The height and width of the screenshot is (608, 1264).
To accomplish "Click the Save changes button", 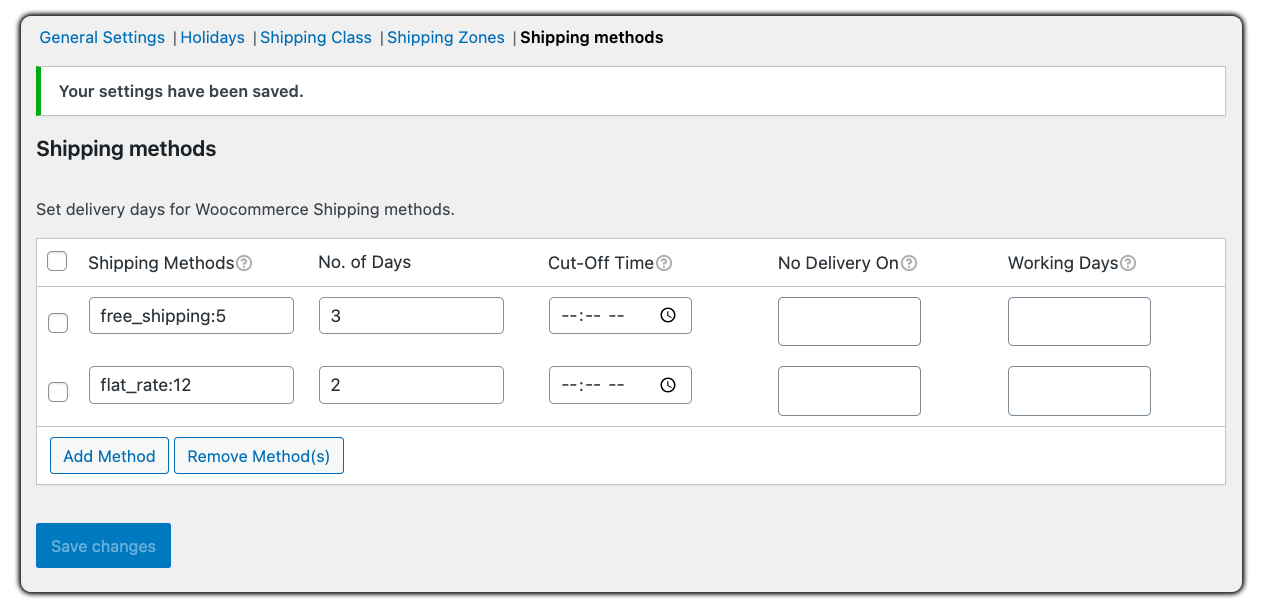I will (x=103, y=546).
